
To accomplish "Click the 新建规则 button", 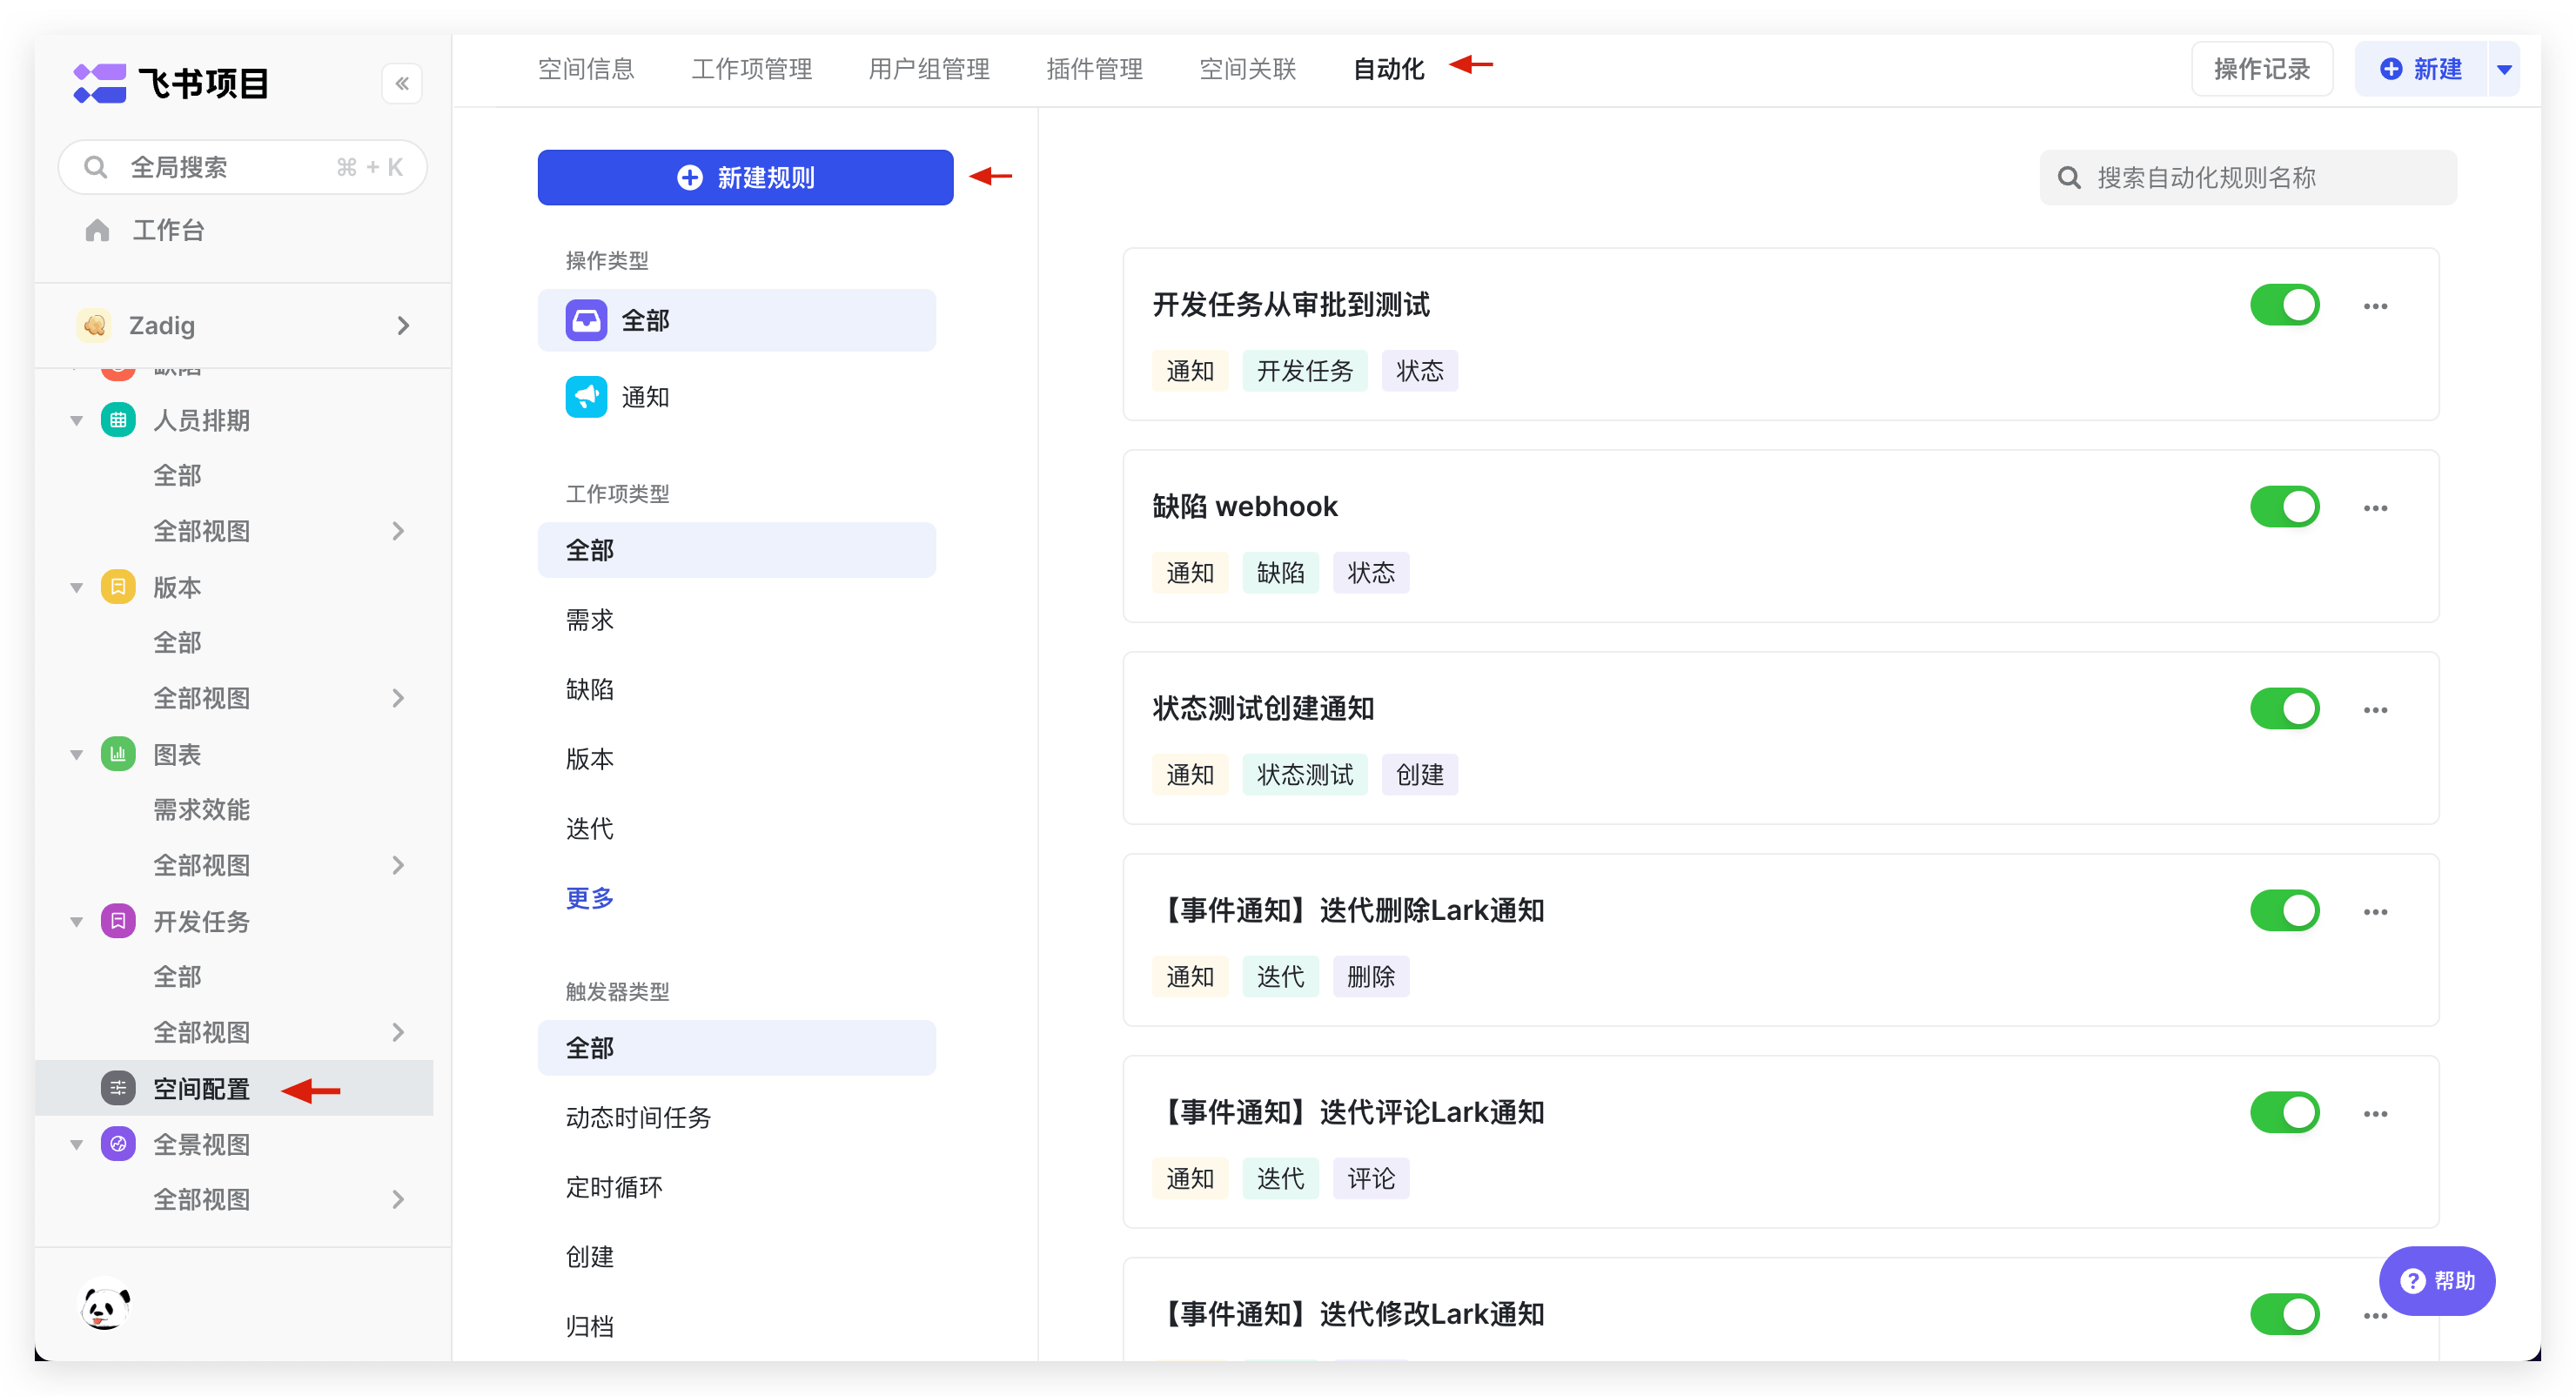I will coord(744,177).
